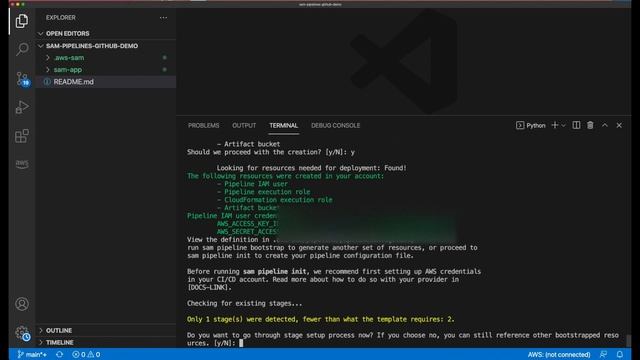Switch to the Debug Console tab
Image resolution: width=640 pixels, height=360 pixels.
tap(336, 125)
